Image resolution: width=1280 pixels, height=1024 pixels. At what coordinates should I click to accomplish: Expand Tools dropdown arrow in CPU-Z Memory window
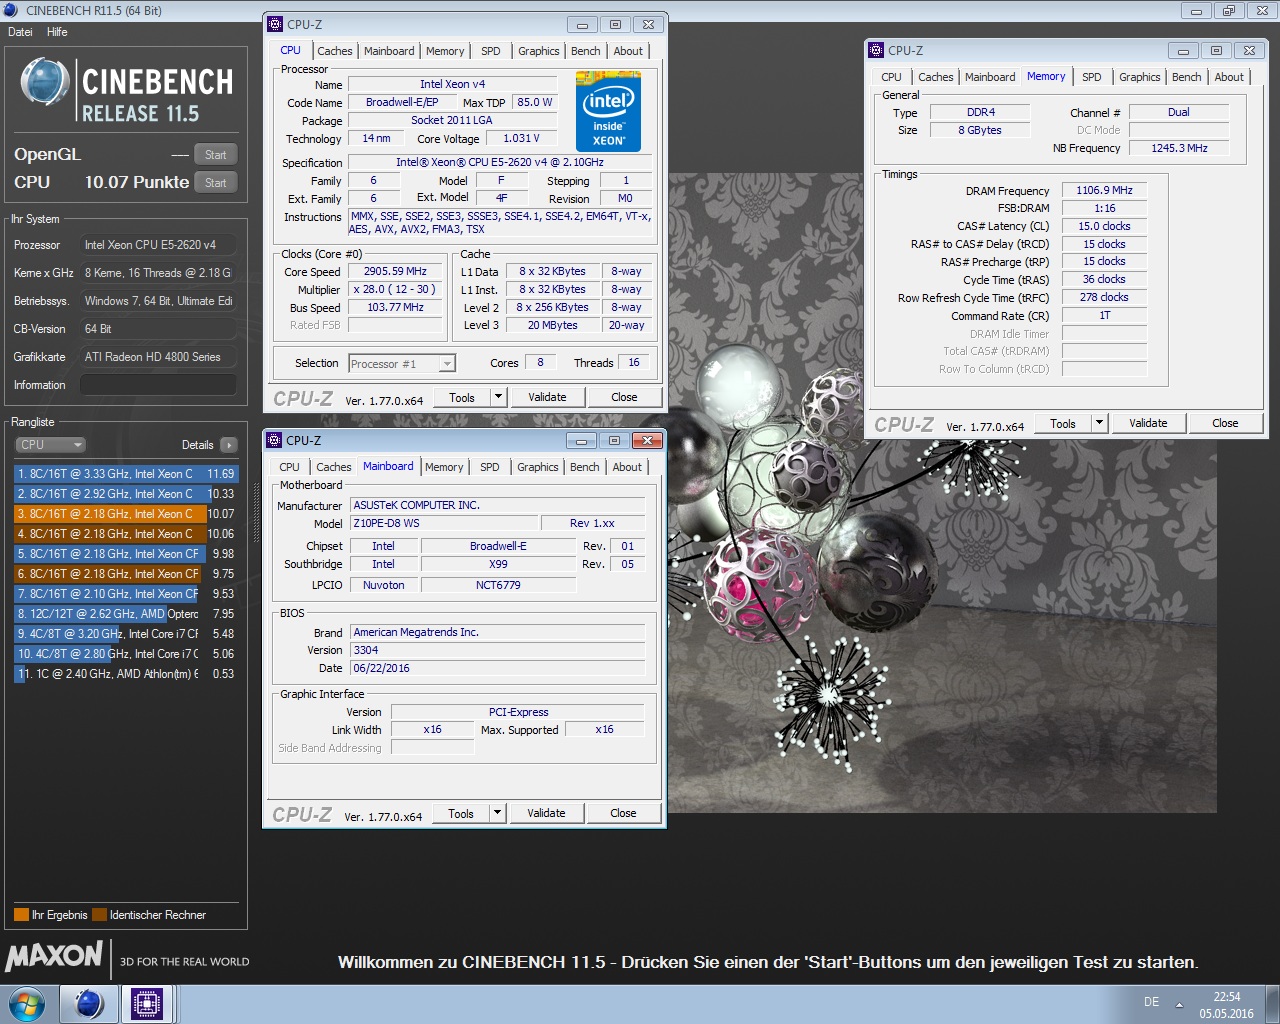coord(1099,423)
